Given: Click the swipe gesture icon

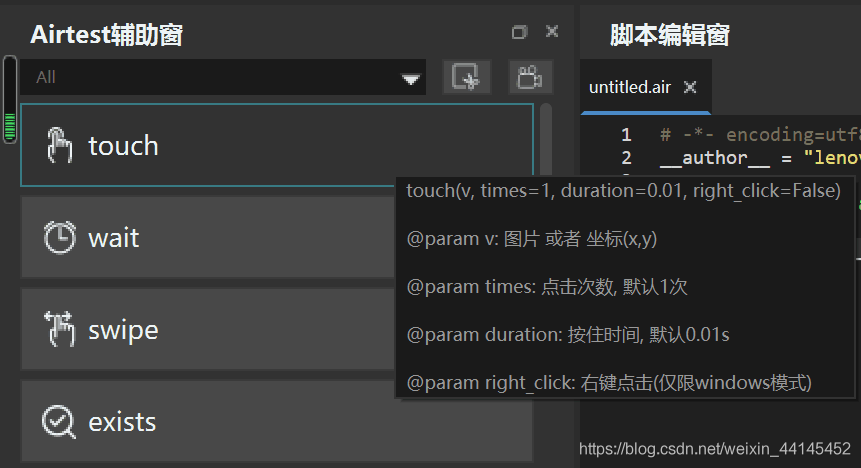Looking at the screenshot, I should pos(59,329).
